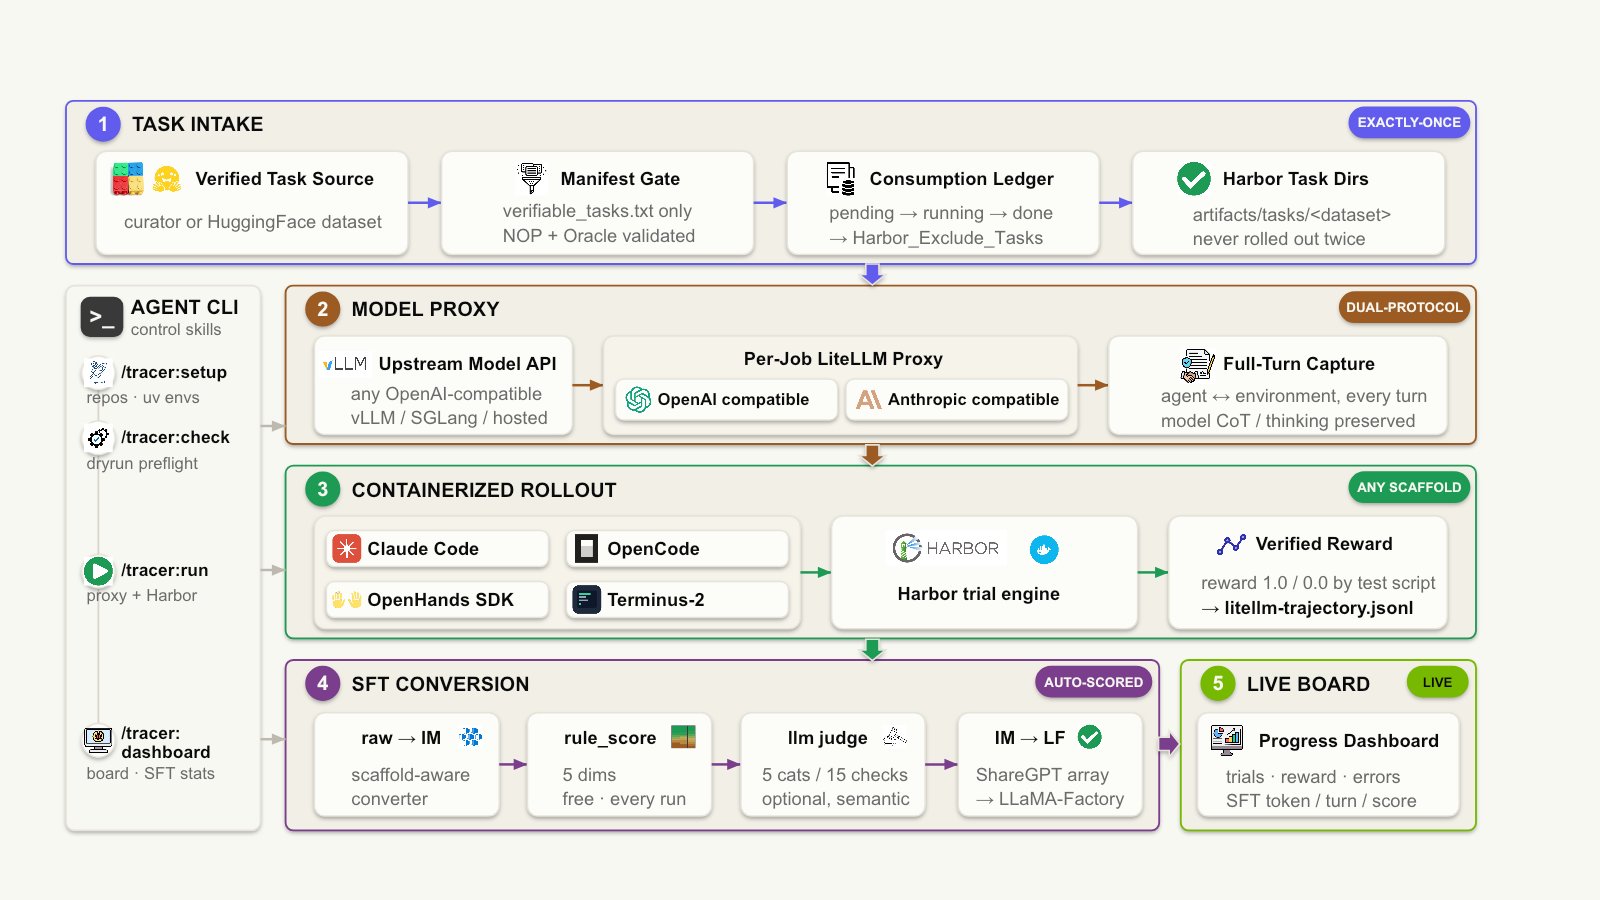Viewport: 1600px width, 900px height.
Task: Click the Verified Reward graph icon
Action: (1231, 544)
